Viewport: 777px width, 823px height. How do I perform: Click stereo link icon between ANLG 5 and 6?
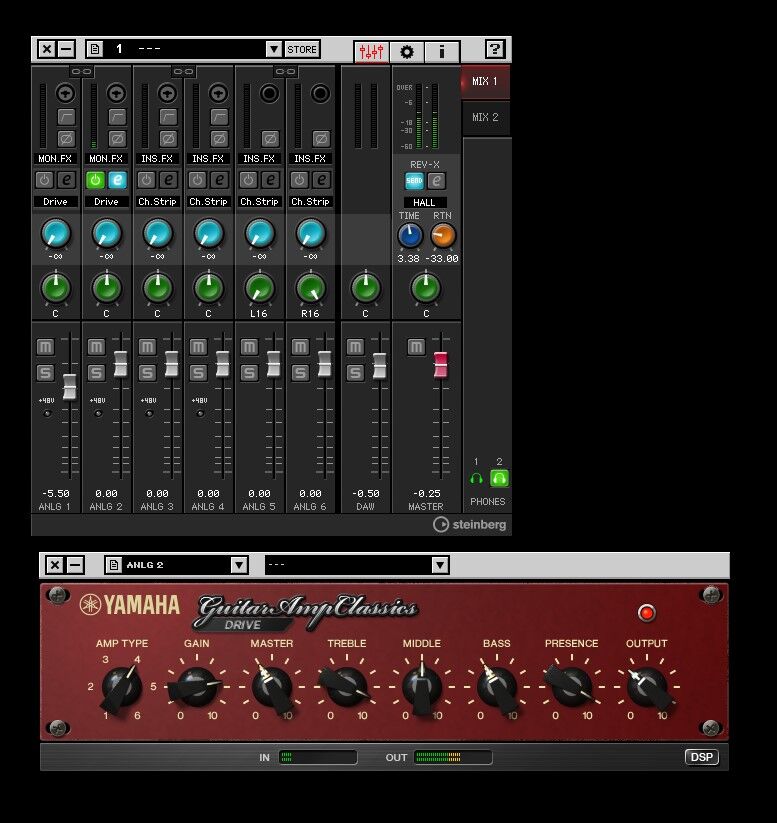tap(285, 71)
